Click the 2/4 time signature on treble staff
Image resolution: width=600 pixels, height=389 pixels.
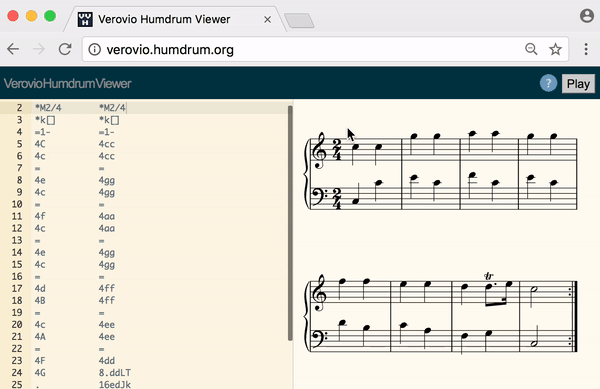coord(337,150)
